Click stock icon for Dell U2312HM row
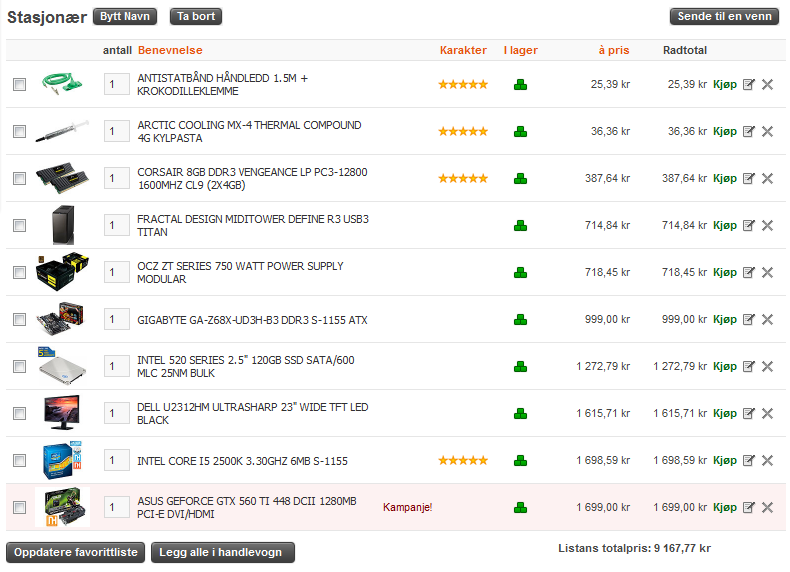Screen dimensions: 790x572 [520, 414]
